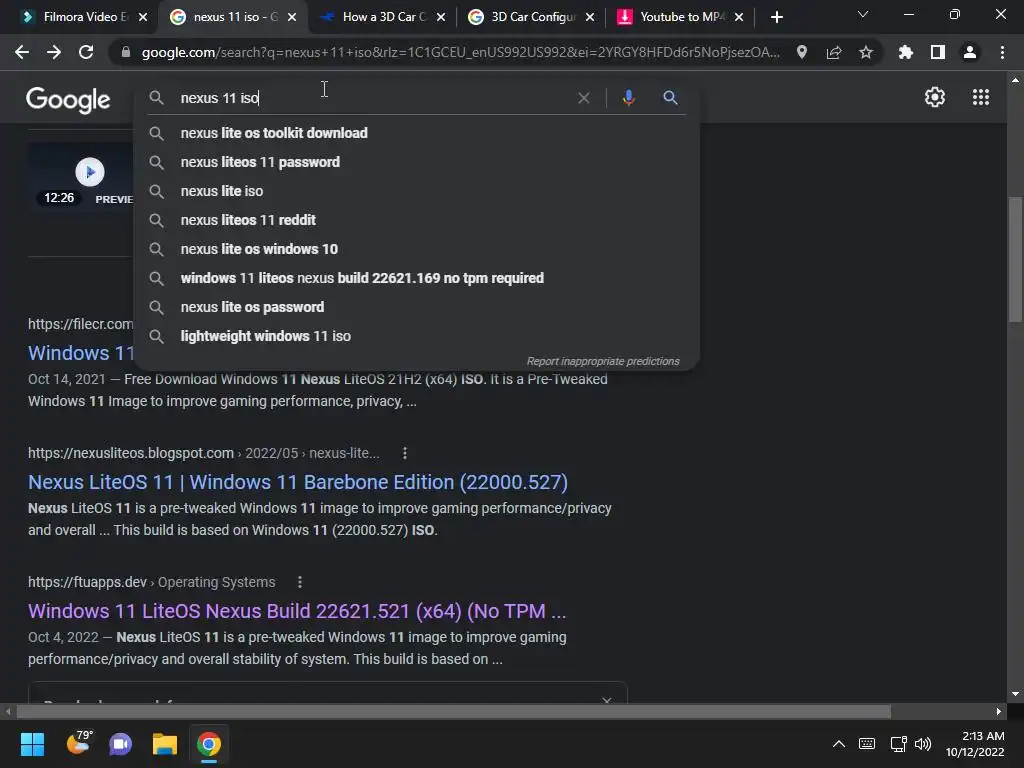Choose suggestion lightweight windows 11 iso

pos(417,336)
